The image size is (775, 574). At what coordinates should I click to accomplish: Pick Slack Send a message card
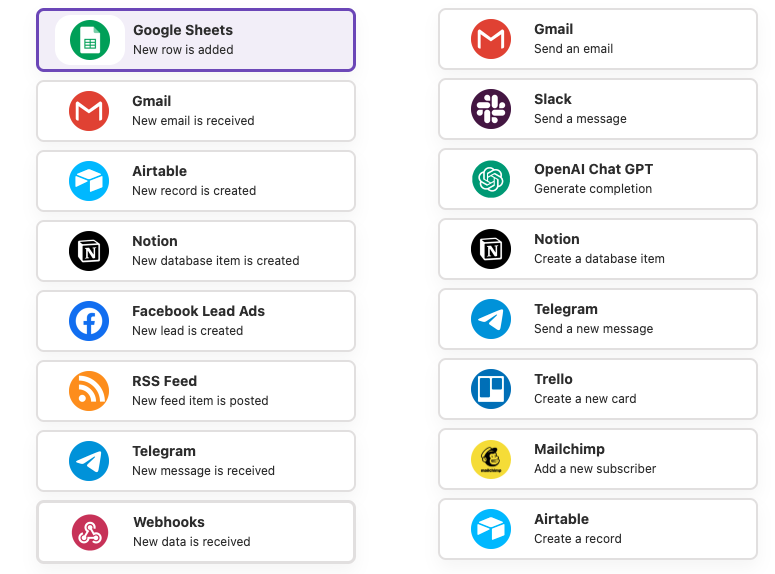597,109
